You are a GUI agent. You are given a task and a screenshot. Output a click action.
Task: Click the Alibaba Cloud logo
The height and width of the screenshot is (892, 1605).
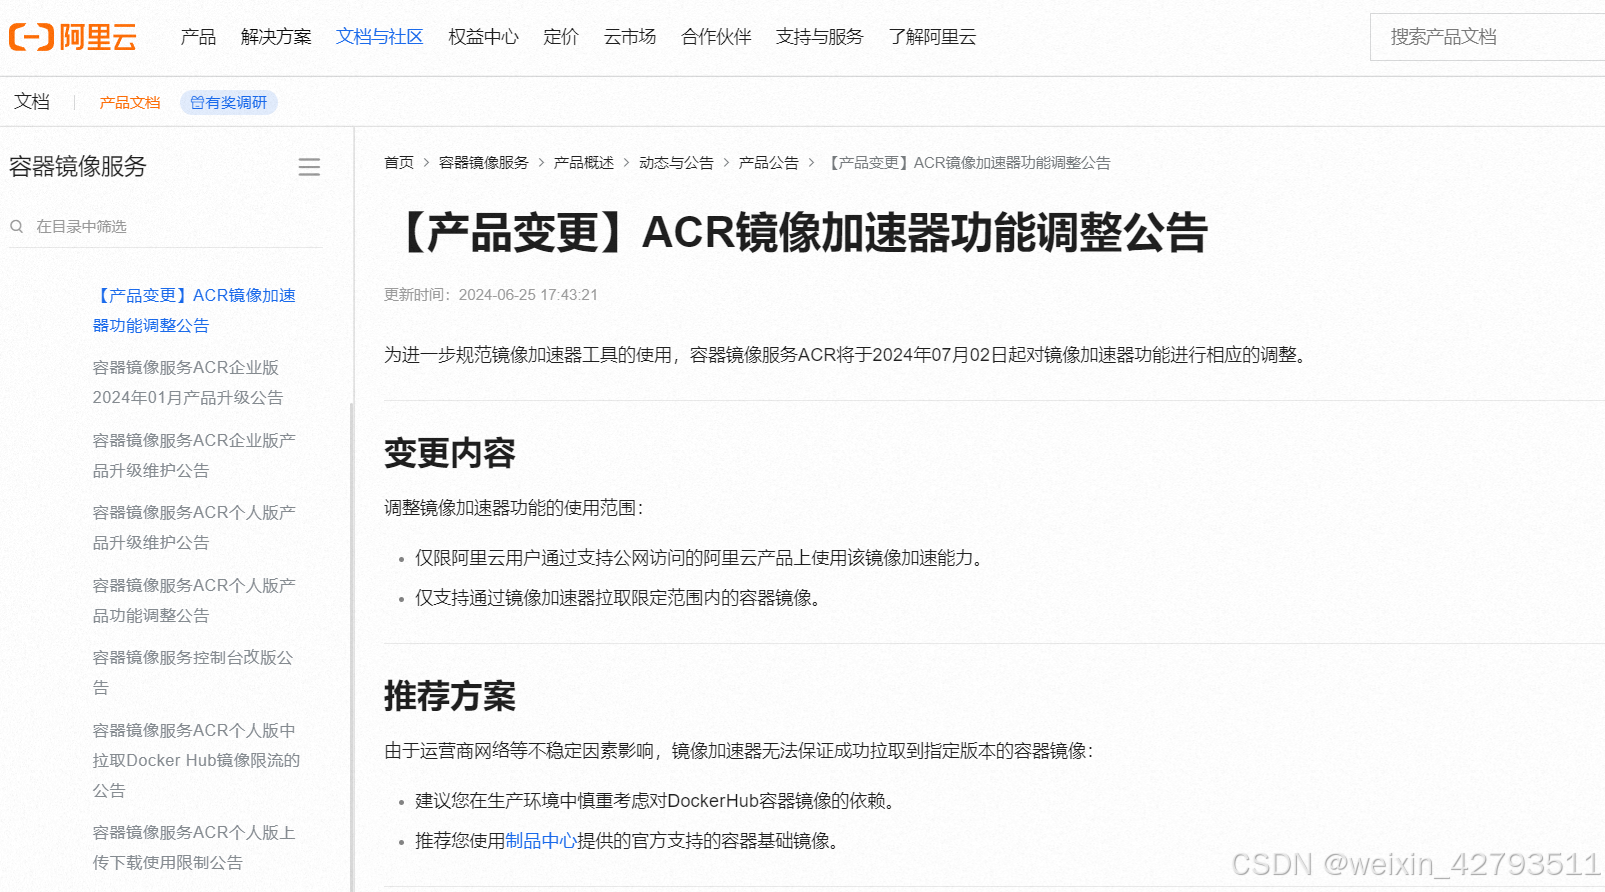click(x=73, y=37)
